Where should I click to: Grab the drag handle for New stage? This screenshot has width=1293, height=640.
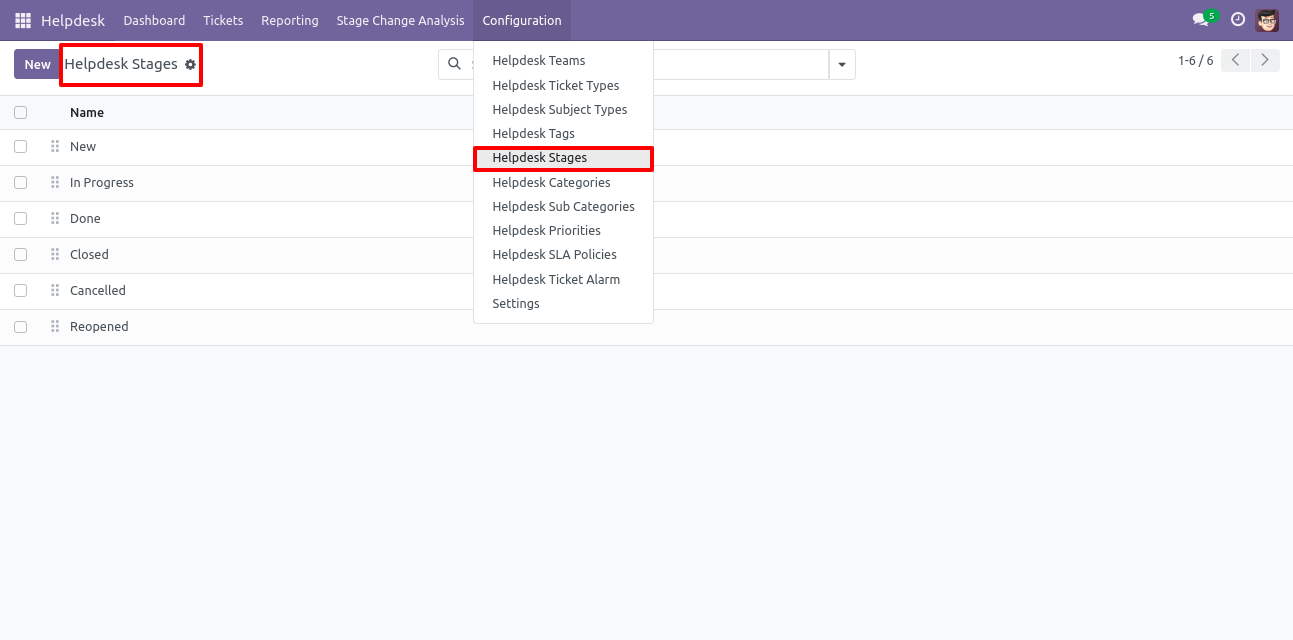click(55, 147)
